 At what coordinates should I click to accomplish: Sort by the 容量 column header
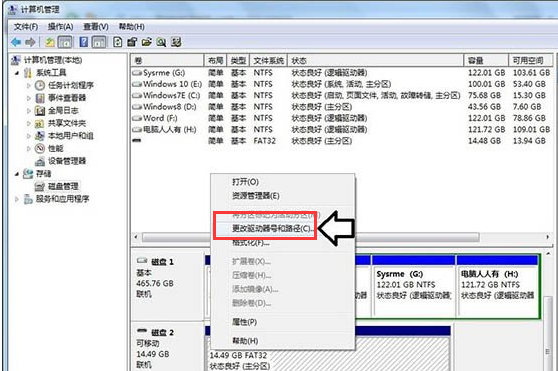point(486,60)
